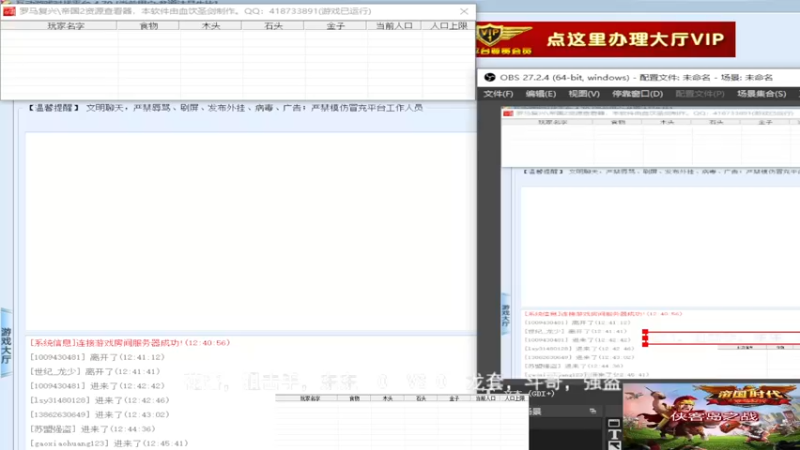This screenshot has width=800, height=450.
Task: Click the chat line lxy31480128 进来了
Action: point(99,400)
